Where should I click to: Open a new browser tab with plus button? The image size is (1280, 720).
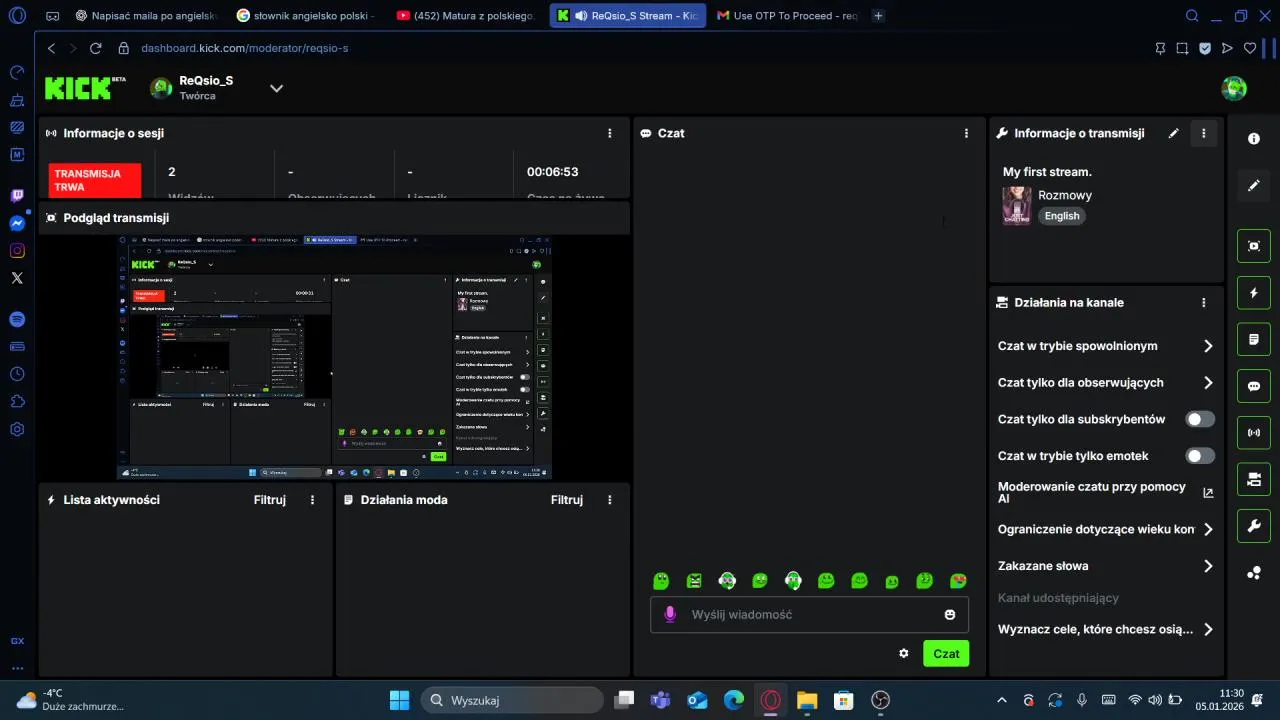click(x=878, y=15)
